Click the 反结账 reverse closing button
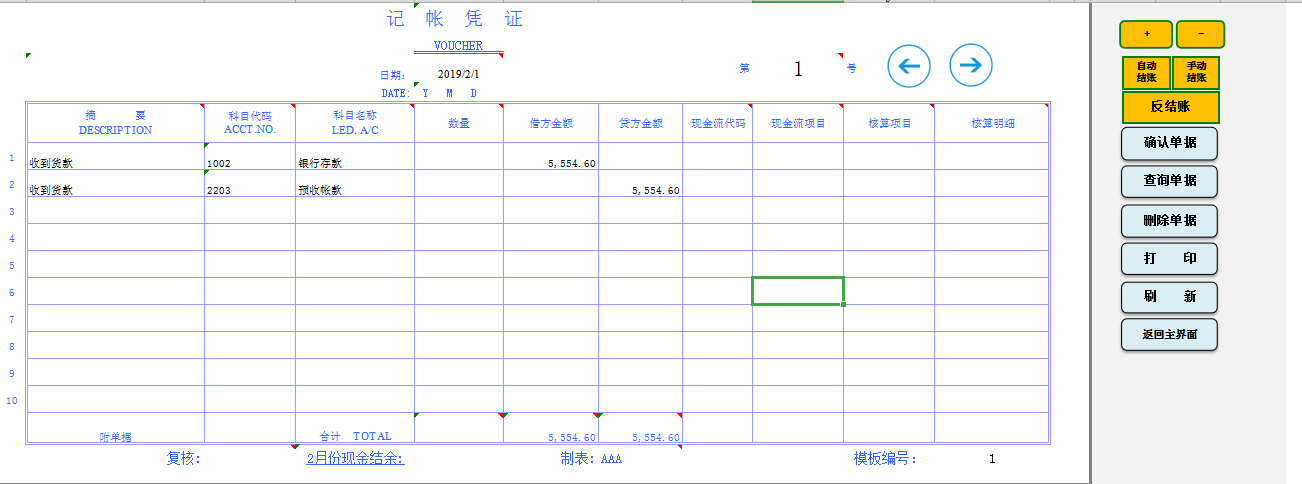The image size is (1302, 484). 1170,107
